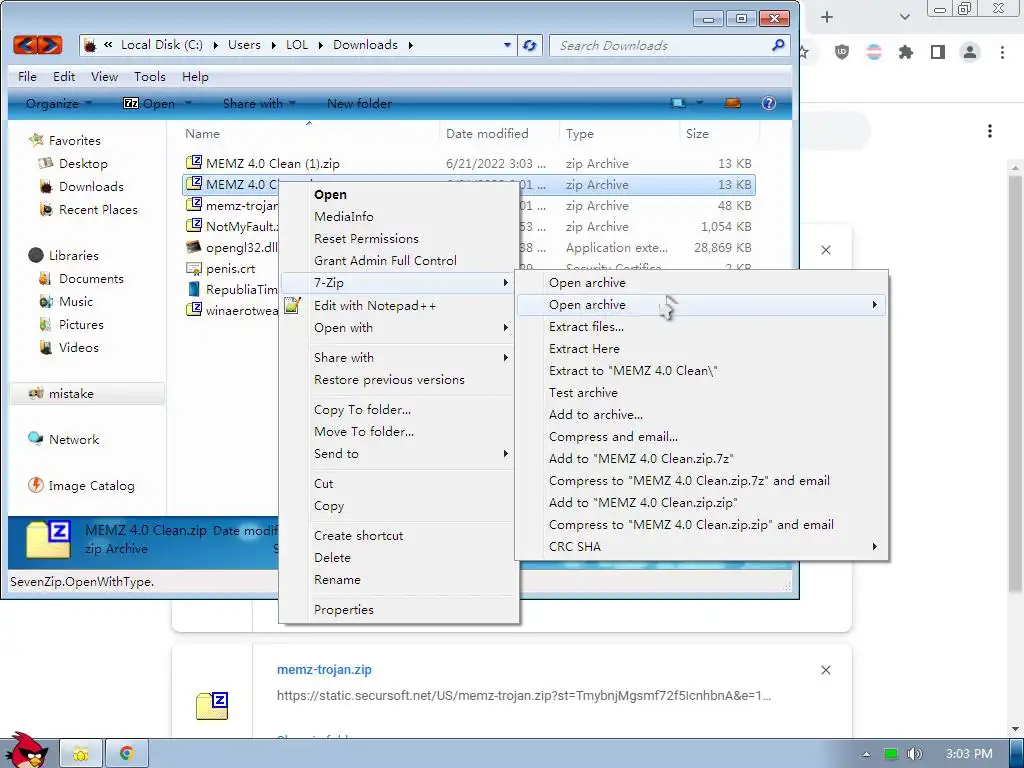Open the Chrome tab search chevron

[904, 17]
